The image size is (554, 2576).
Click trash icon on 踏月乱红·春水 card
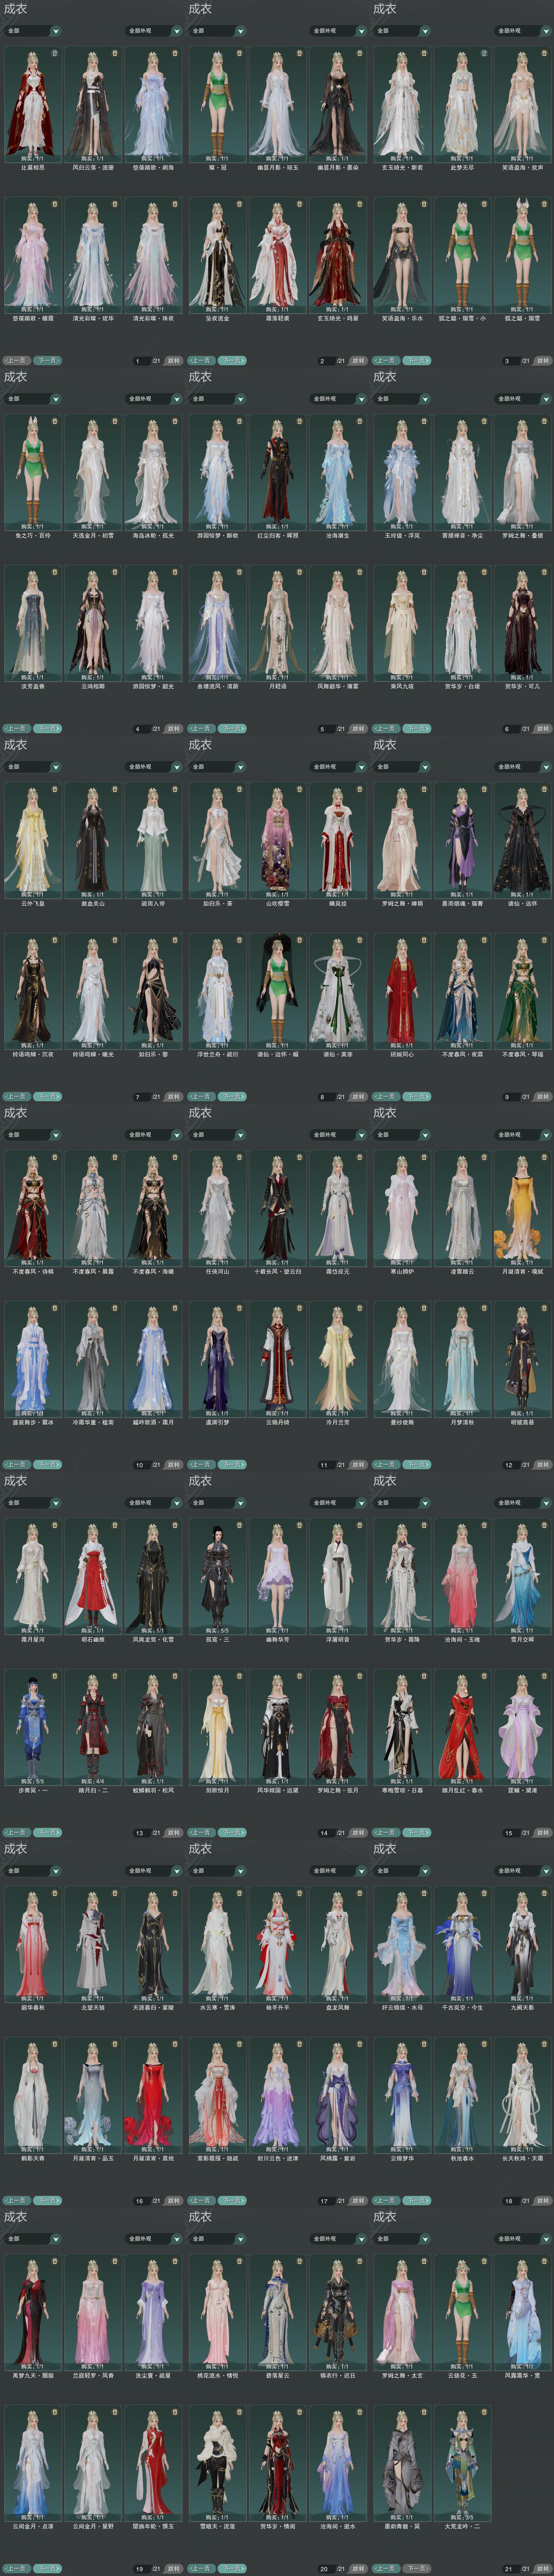484,1676
